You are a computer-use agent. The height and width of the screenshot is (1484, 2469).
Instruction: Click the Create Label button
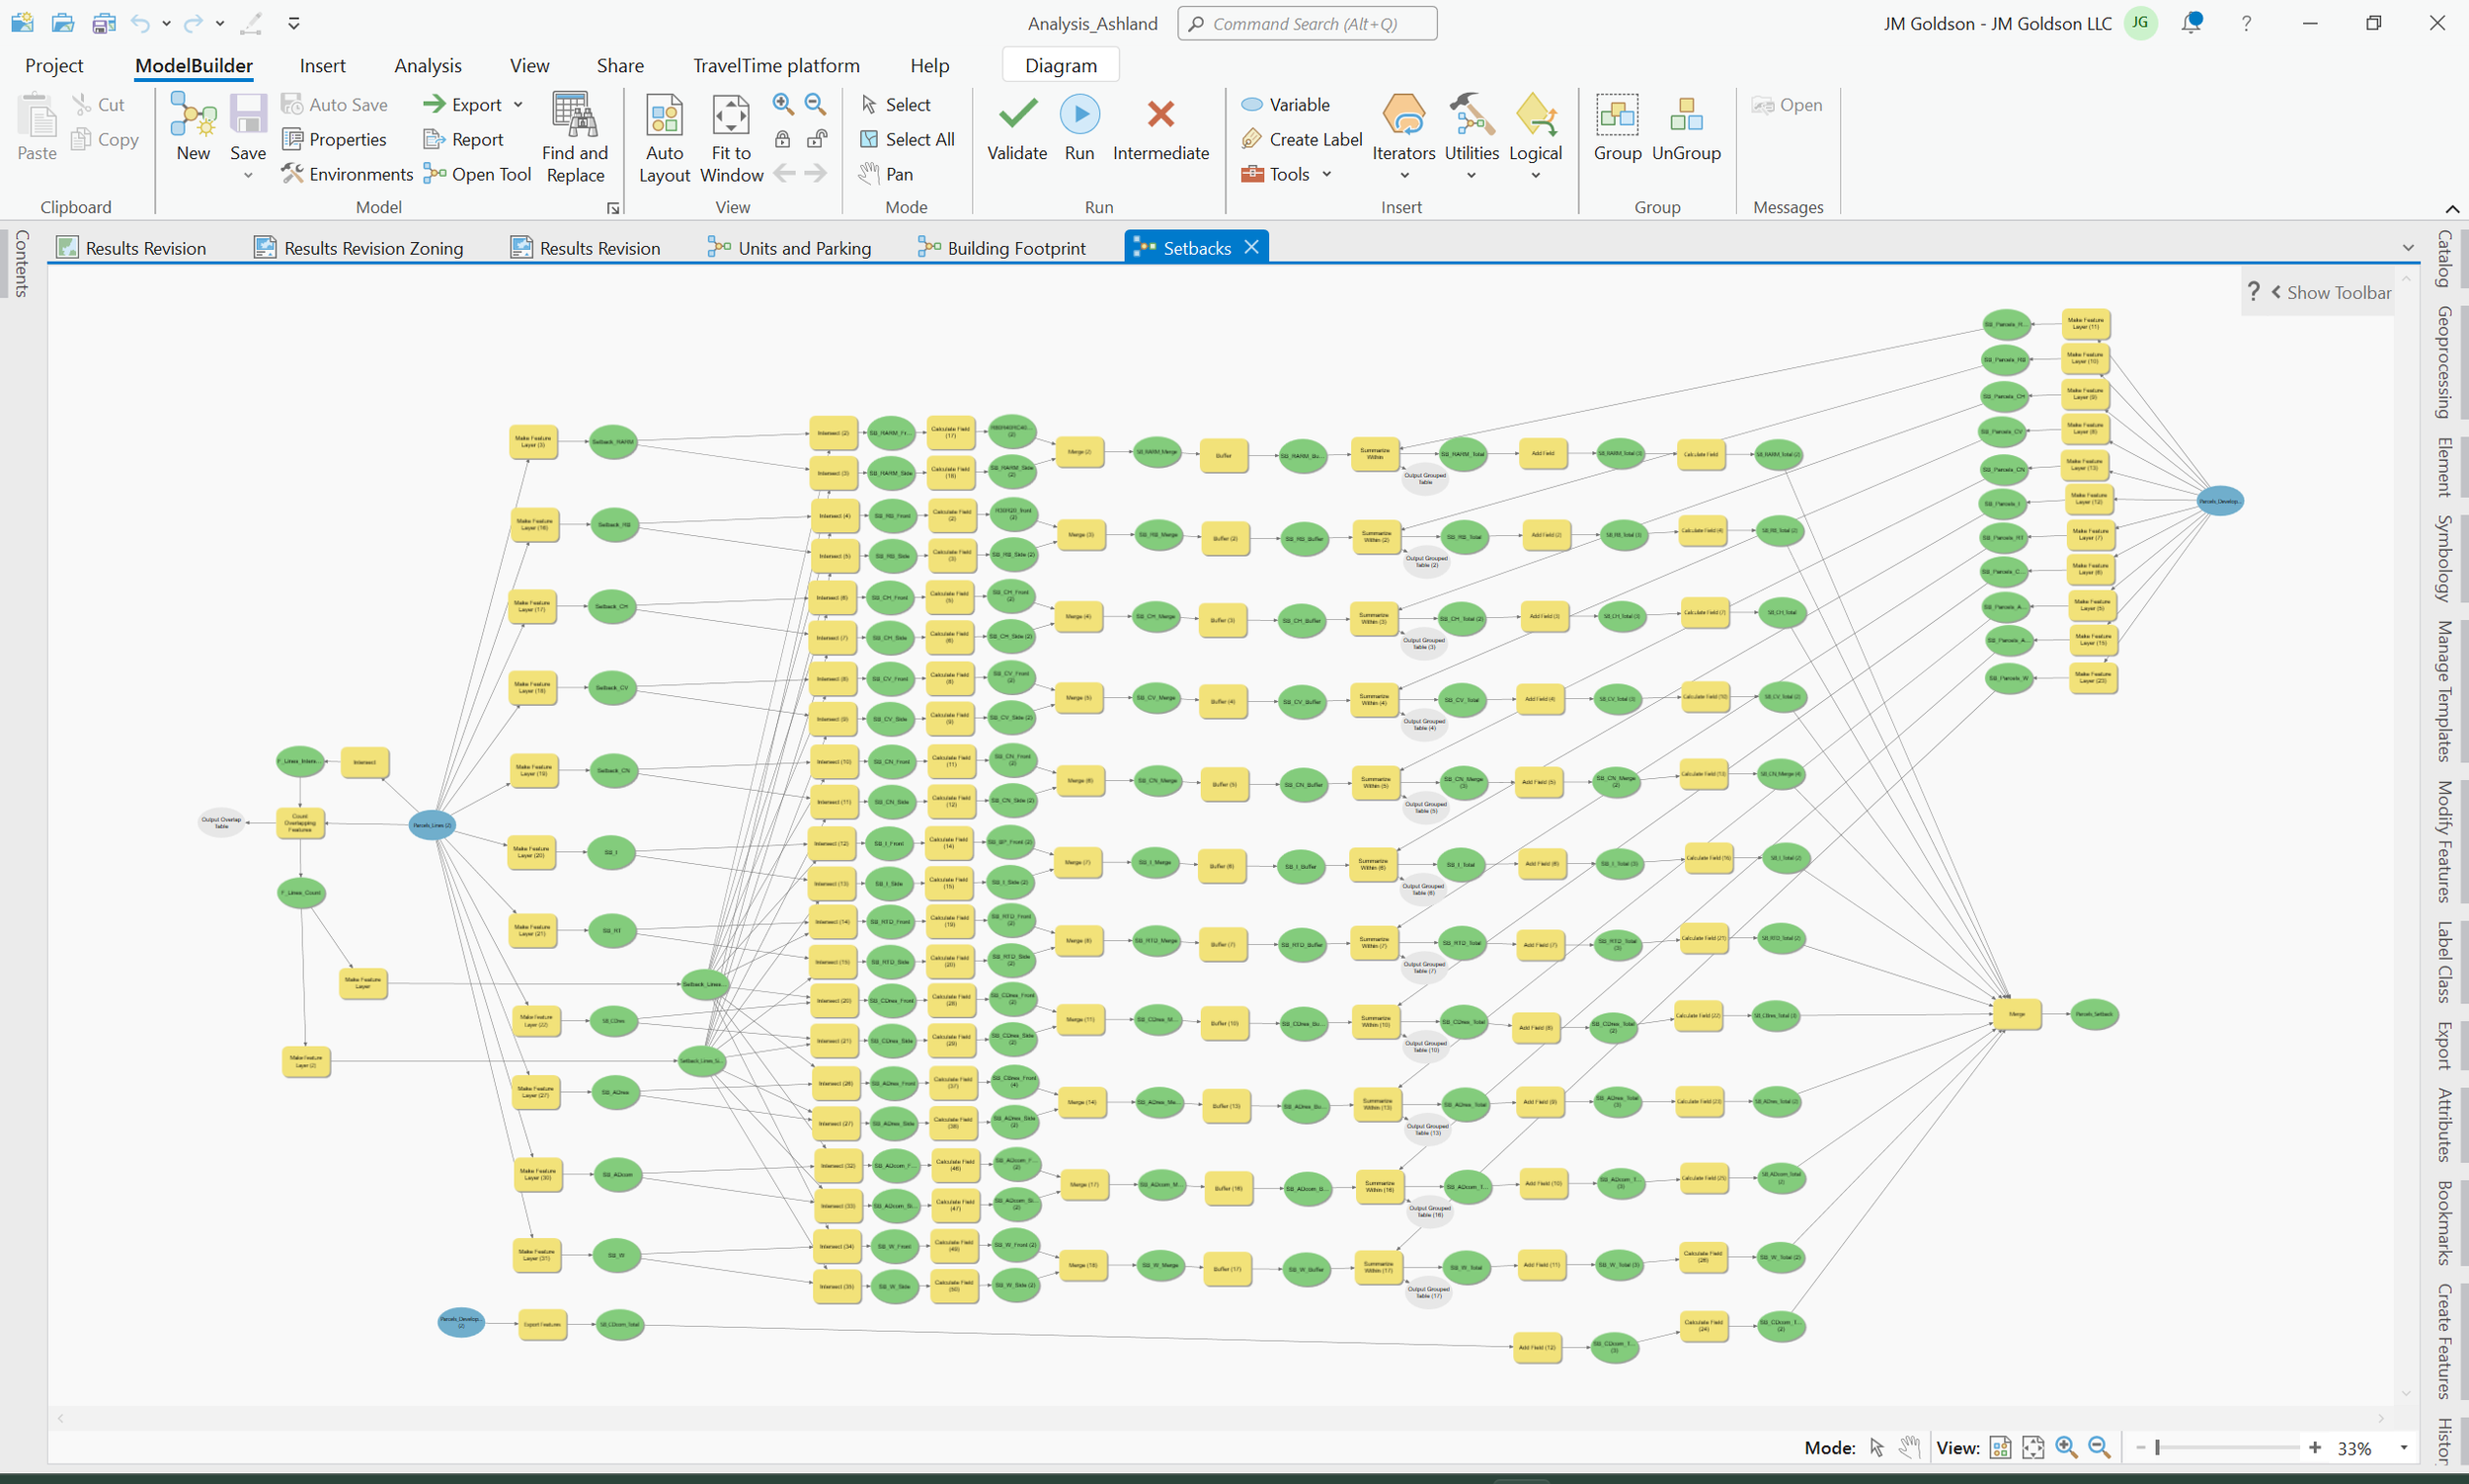coord(1302,140)
